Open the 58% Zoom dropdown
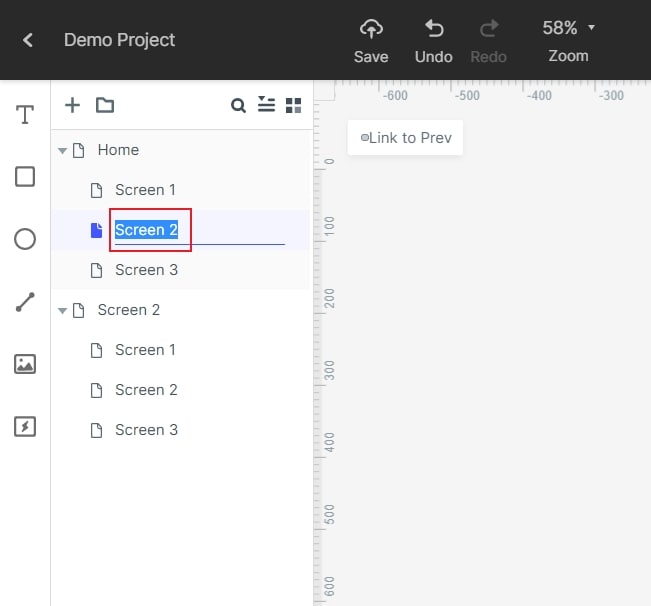Viewport: 651px width, 606px height. [x=568, y=41]
